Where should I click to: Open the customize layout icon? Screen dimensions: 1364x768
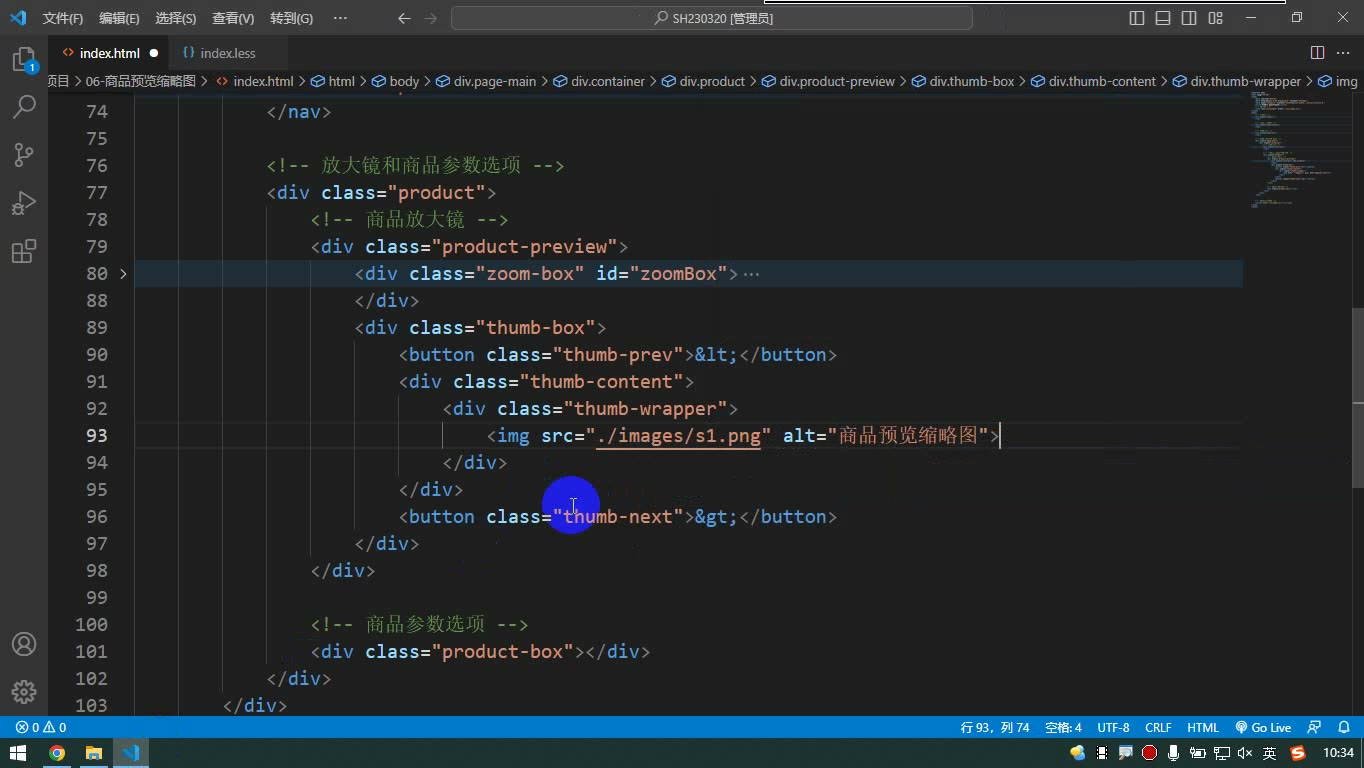point(1215,18)
